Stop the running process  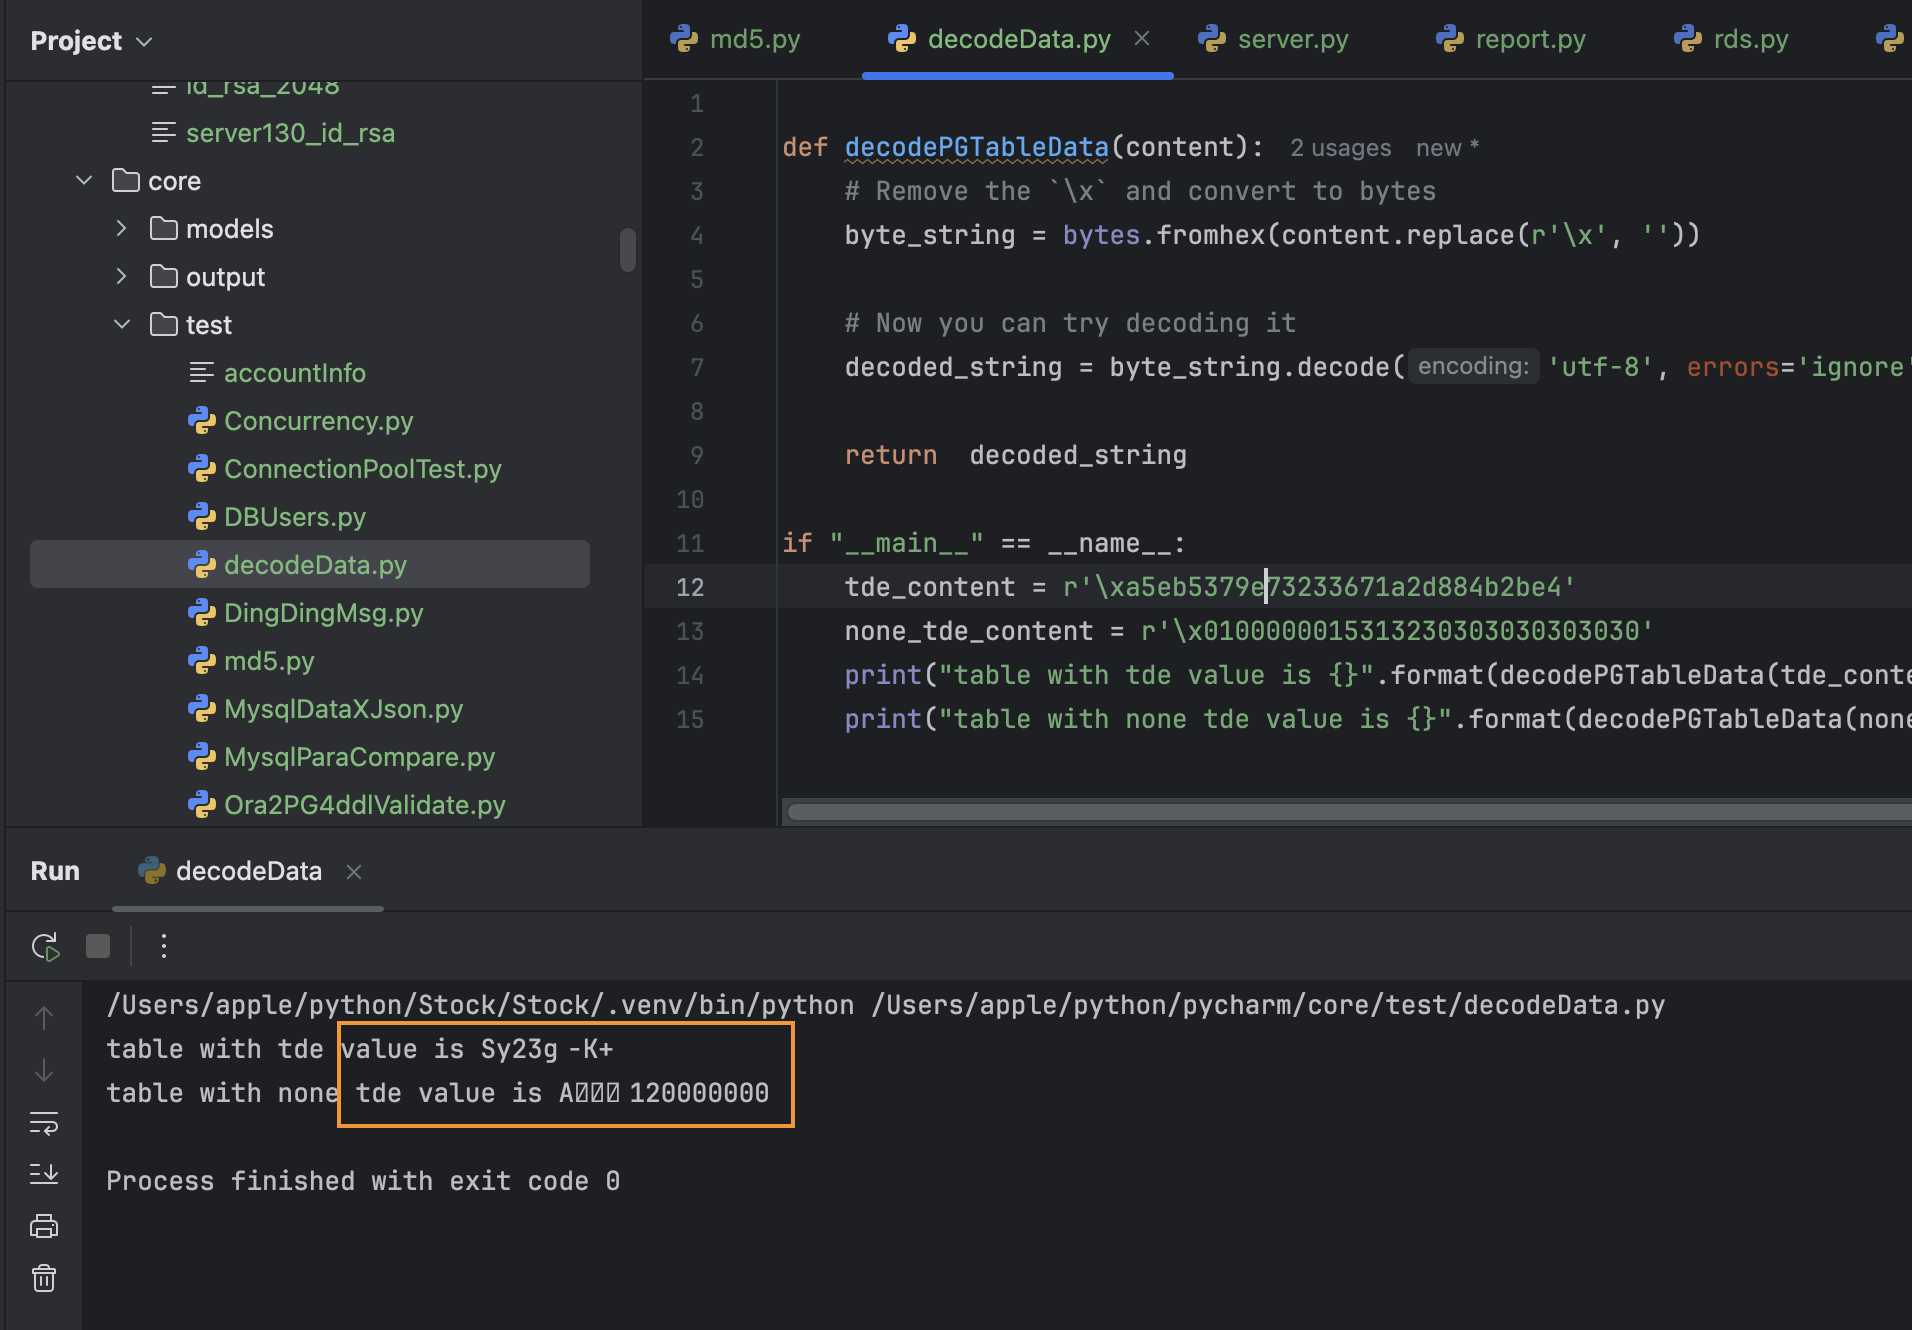pos(98,946)
